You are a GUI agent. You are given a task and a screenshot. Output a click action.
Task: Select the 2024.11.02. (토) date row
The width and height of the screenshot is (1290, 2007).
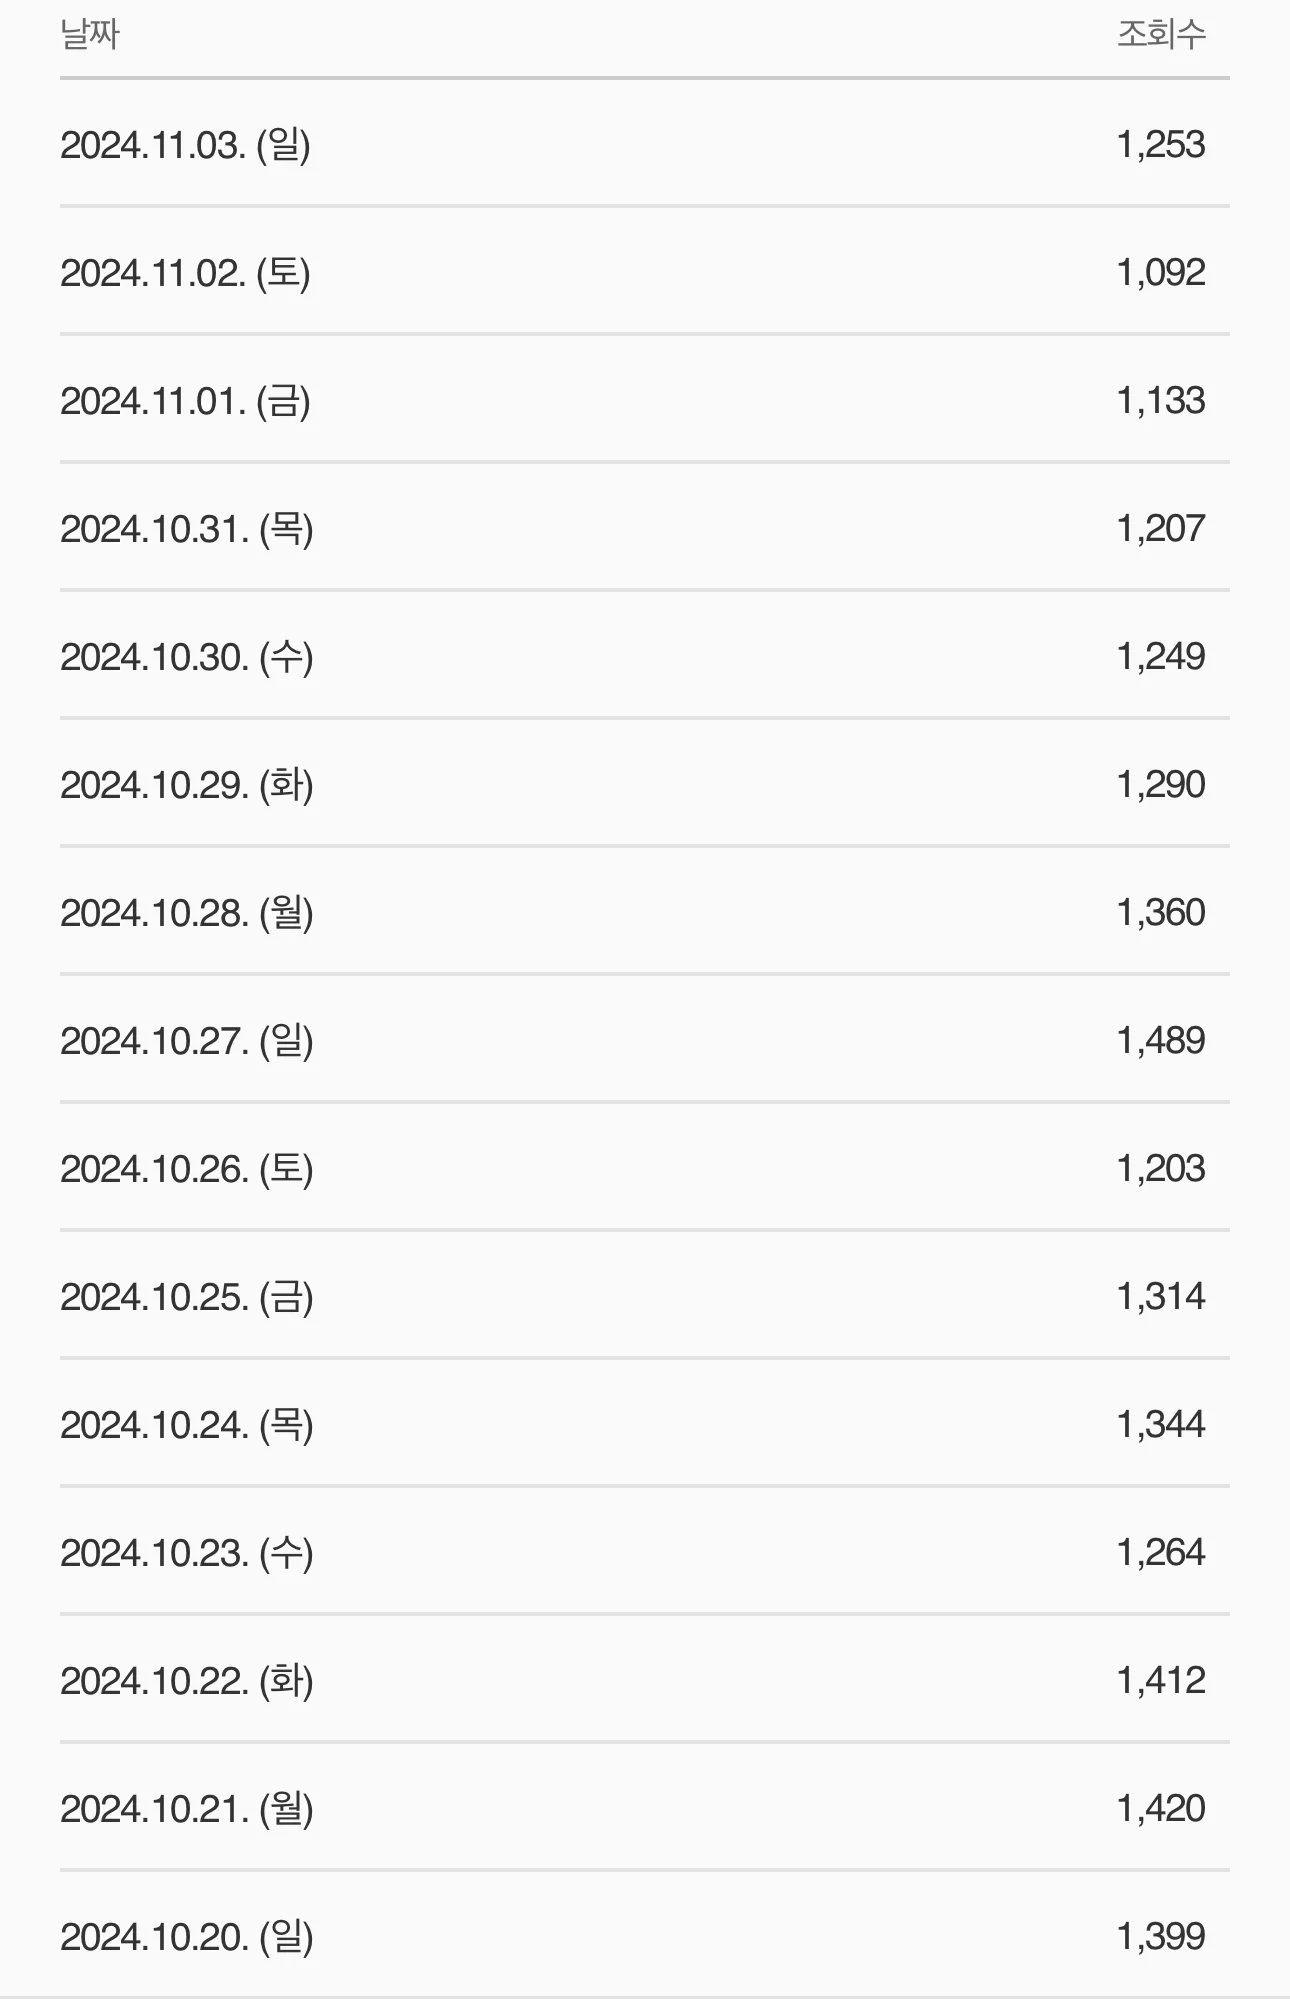644,272
